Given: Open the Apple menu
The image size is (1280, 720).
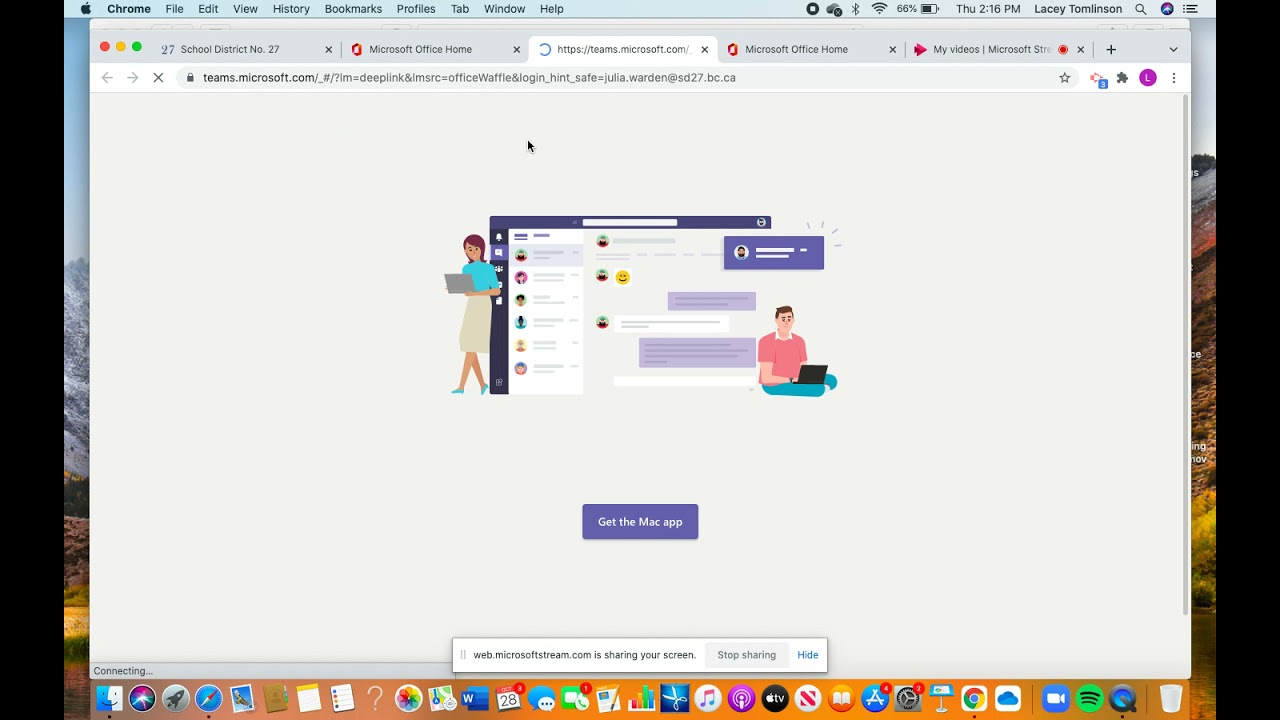Looking at the screenshot, I should coord(86,9).
